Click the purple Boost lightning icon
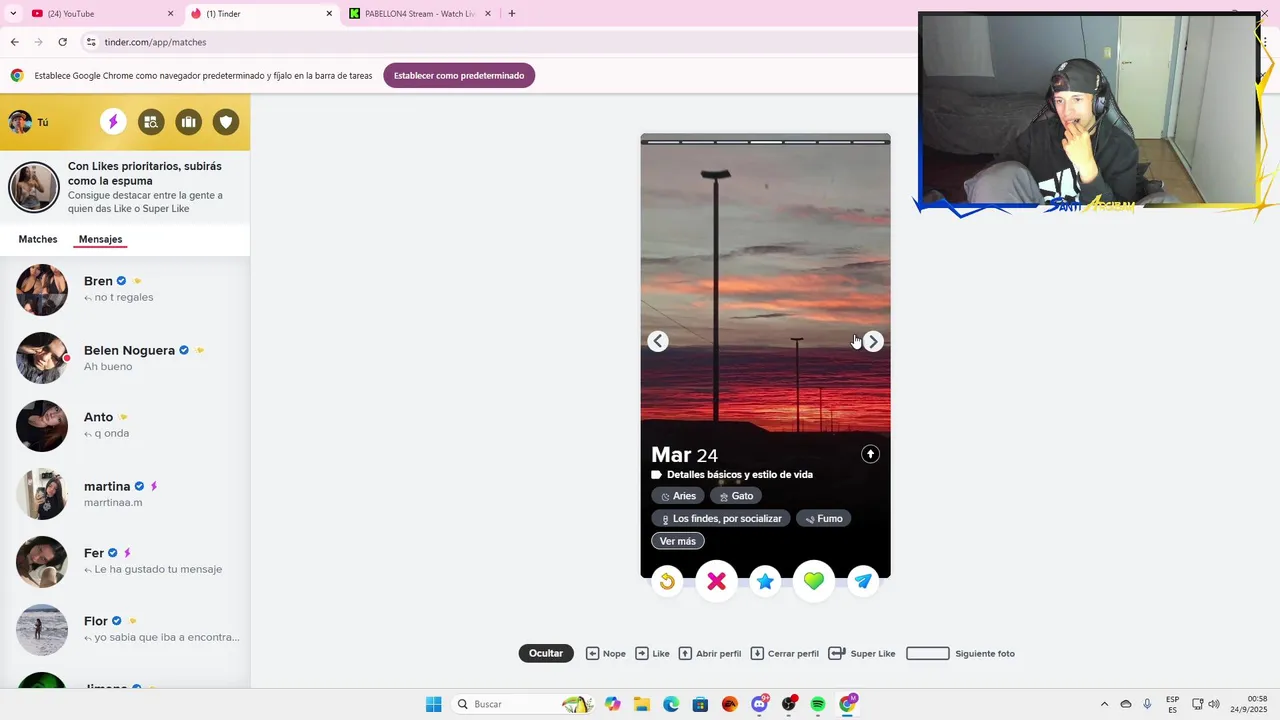This screenshot has width=1280, height=720. [113, 122]
